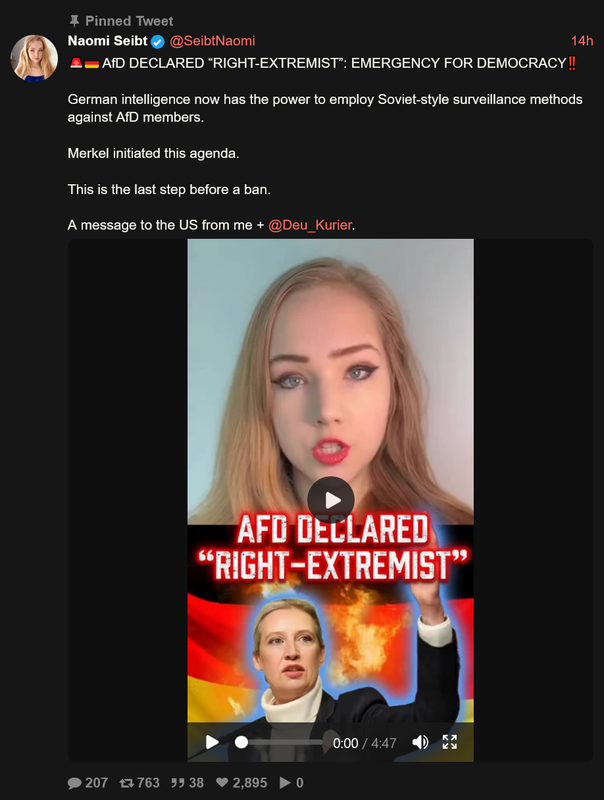The height and width of the screenshot is (800, 604).
Task: Click the video views play icon in stats
Action: click(286, 783)
